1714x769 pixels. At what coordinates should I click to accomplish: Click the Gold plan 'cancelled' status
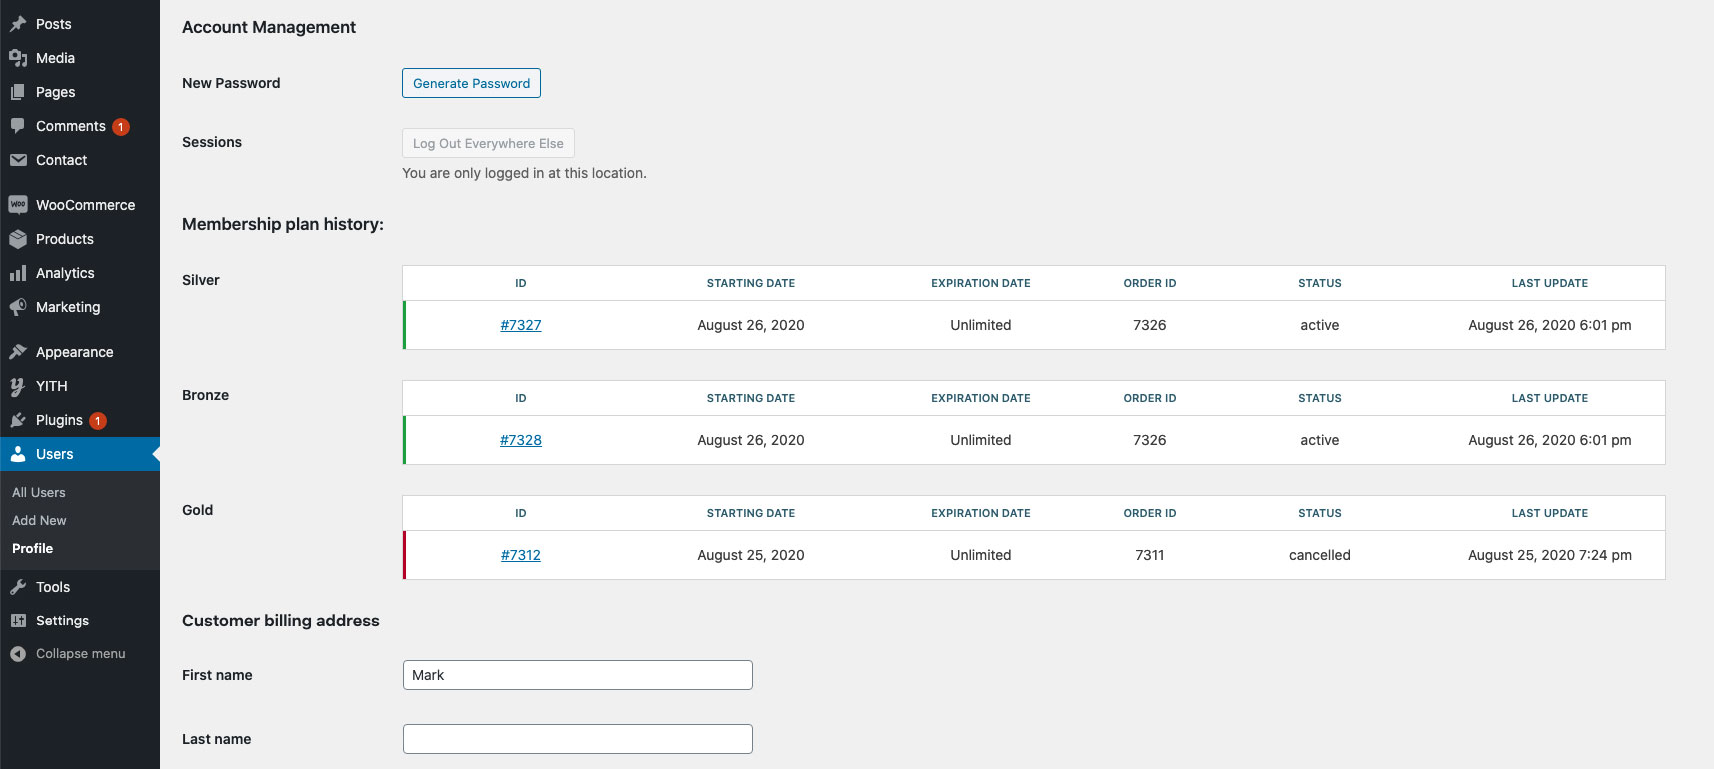point(1320,555)
